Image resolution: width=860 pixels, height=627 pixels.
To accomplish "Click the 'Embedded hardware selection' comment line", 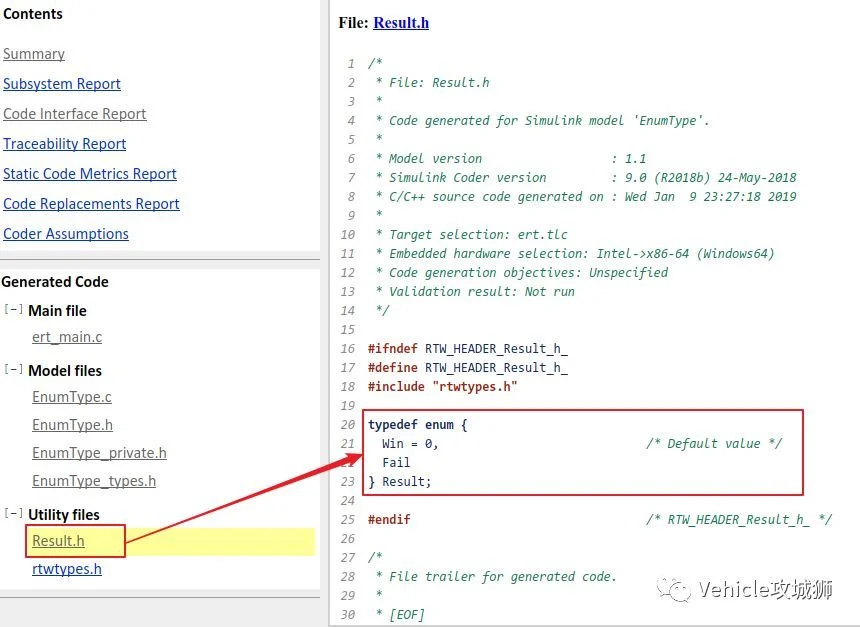I will pos(575,253).
